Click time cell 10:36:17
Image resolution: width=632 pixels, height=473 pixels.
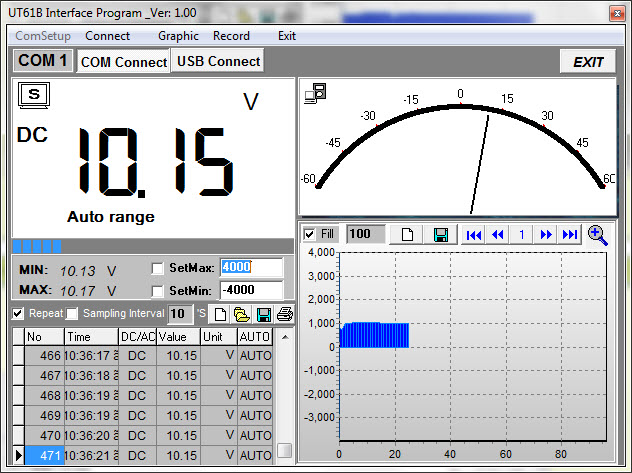pyautogui.click(x=91, y=356)
